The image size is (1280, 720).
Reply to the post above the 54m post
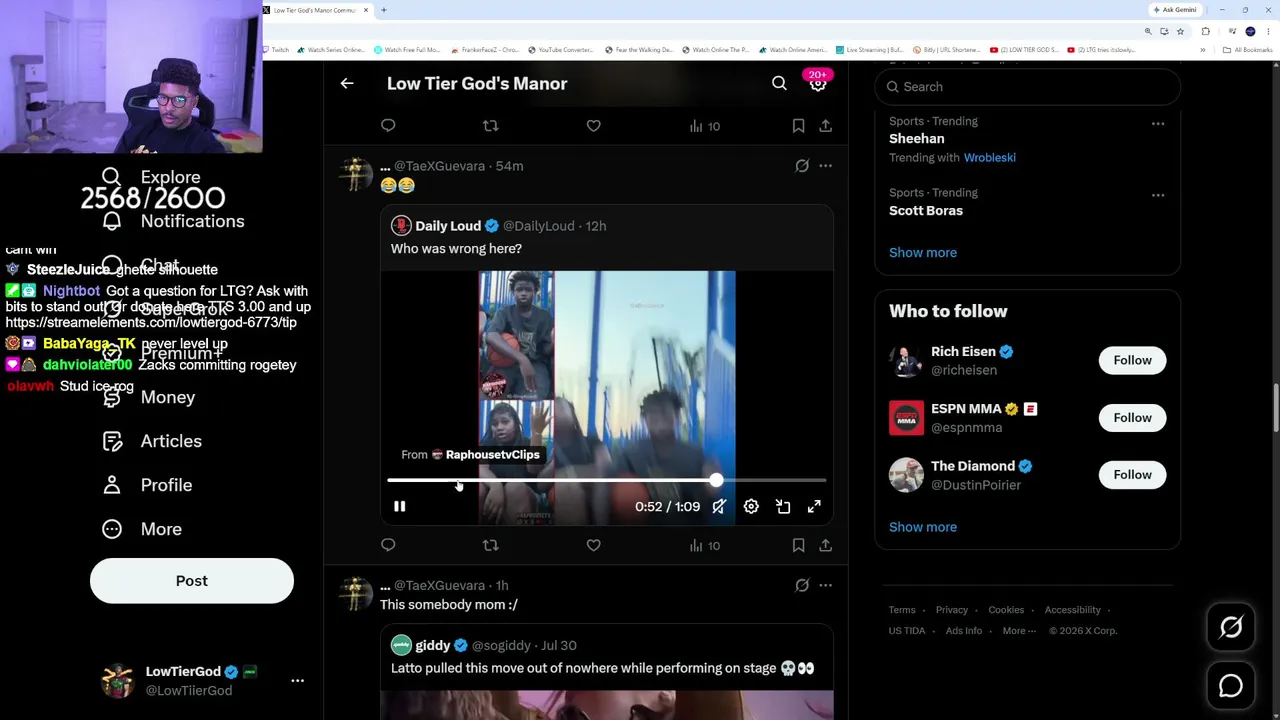(x=388, y=126)
